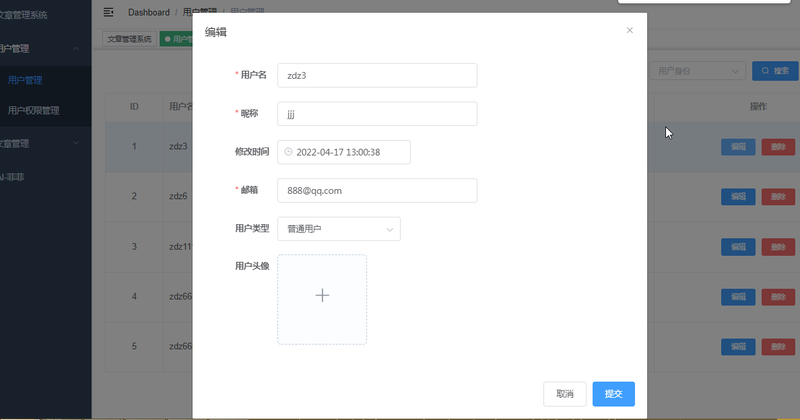Switch to the 文章管理系统 tag tab

[130, 39]
